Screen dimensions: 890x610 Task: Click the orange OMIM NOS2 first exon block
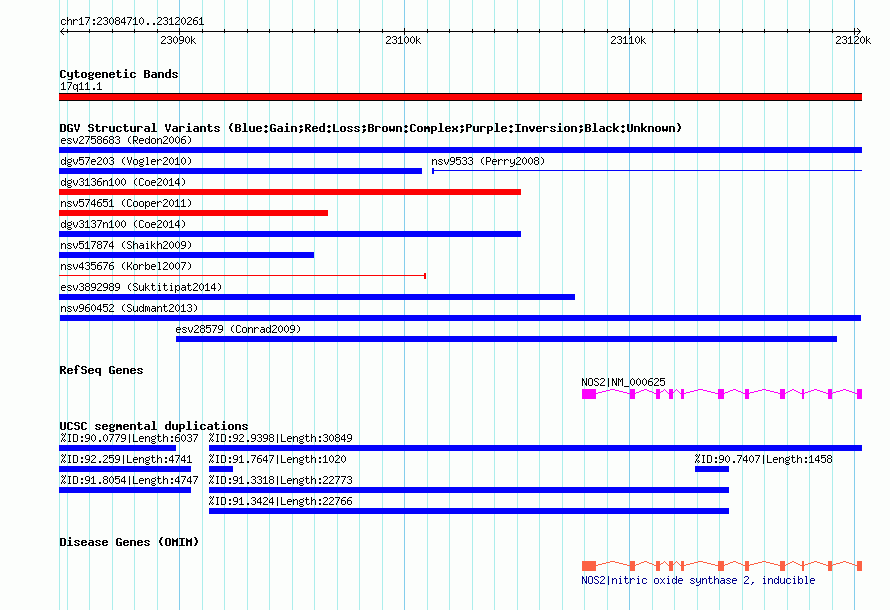[x=589, y=566]
